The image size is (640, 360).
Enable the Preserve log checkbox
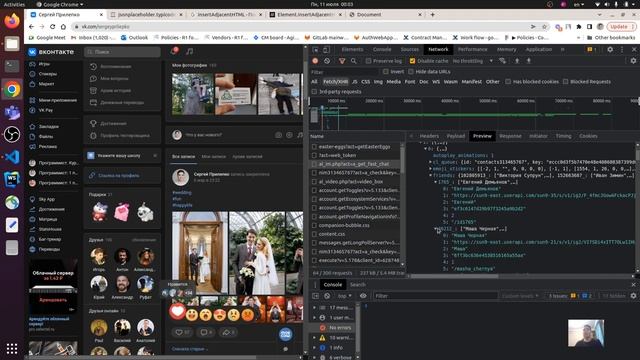[x=368, y=61]
